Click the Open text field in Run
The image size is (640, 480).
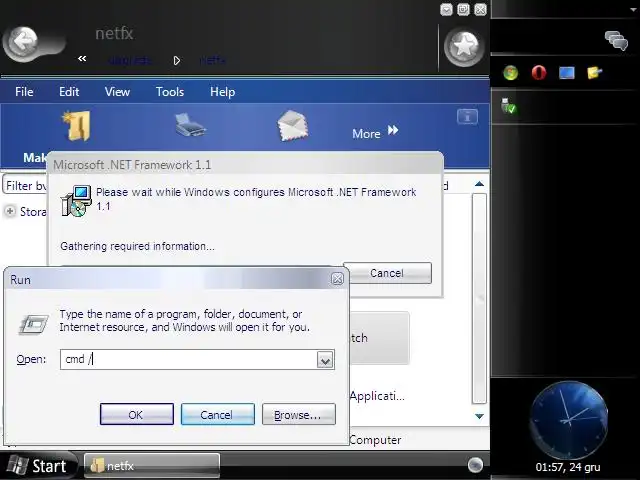click(x=189, y=360)
